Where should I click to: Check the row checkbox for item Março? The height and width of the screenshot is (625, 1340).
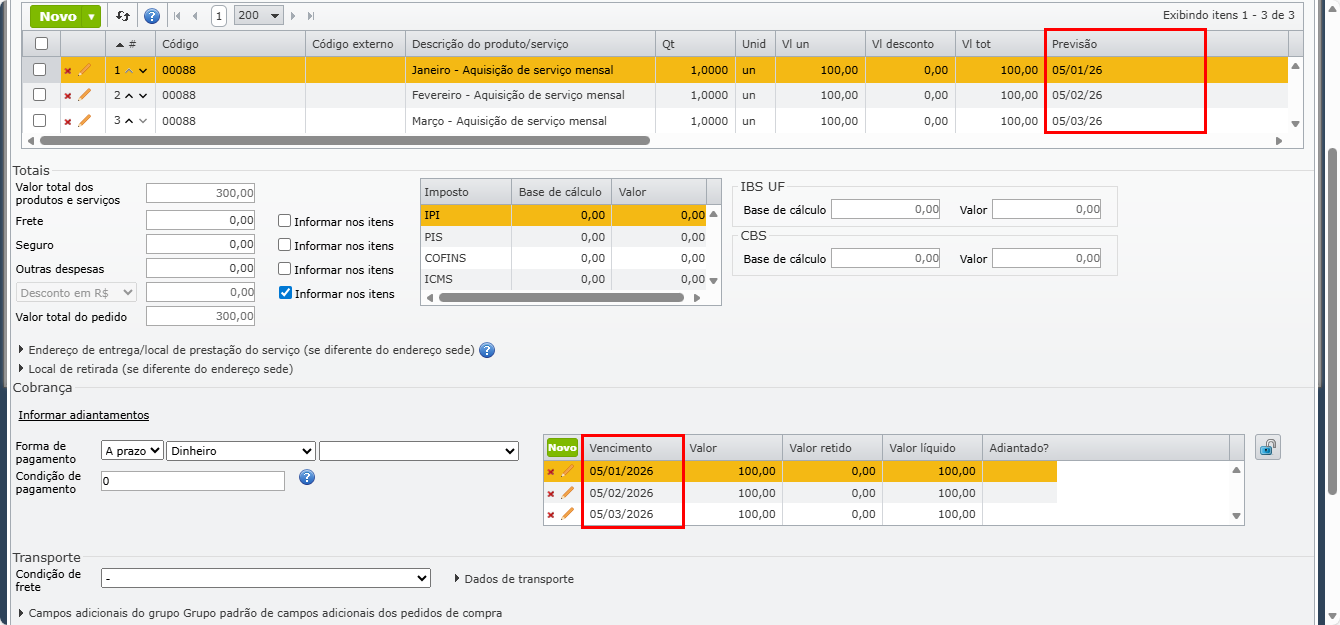click(40, 121)
